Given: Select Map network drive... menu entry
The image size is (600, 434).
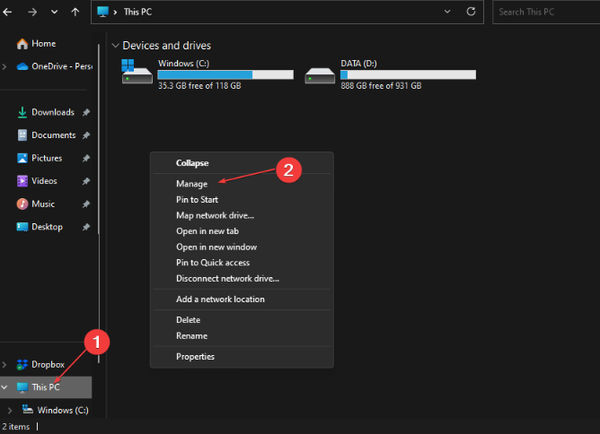Looking at the screenshot, I should coord(215,215).
